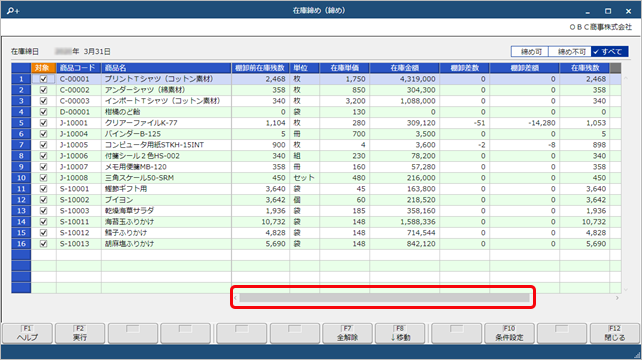Click the vertical scrollbar down arrow
The image size is (642, 360).
626,290
